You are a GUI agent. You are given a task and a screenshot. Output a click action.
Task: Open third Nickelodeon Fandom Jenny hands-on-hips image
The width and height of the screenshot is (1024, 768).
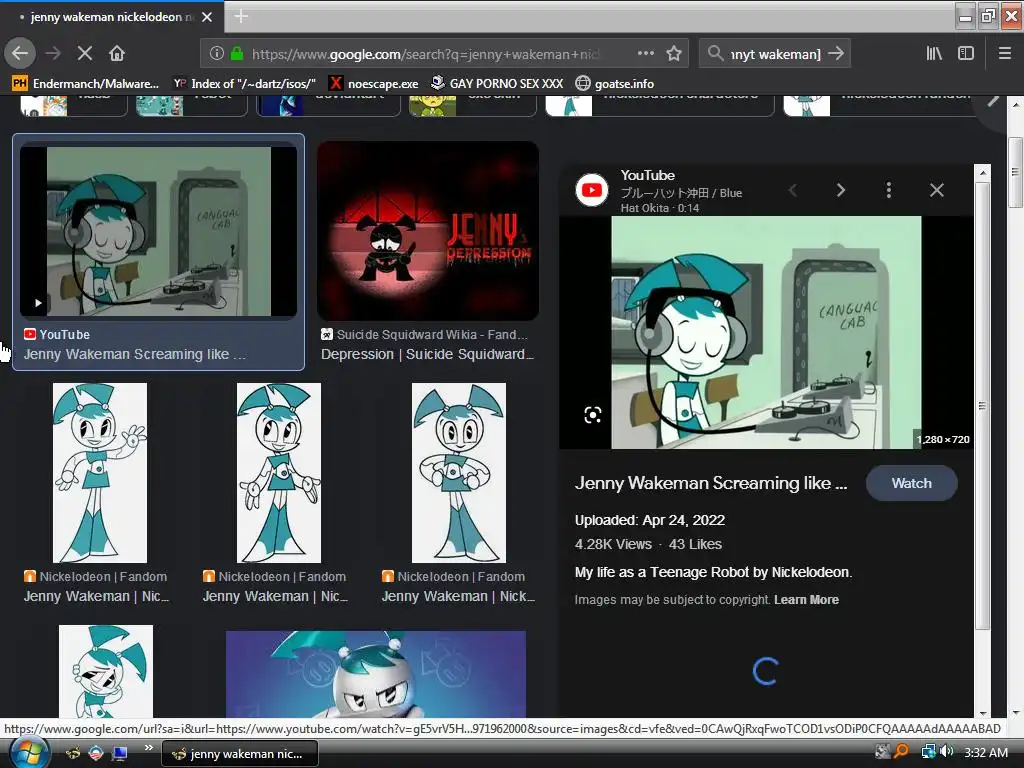coord(458,473)
